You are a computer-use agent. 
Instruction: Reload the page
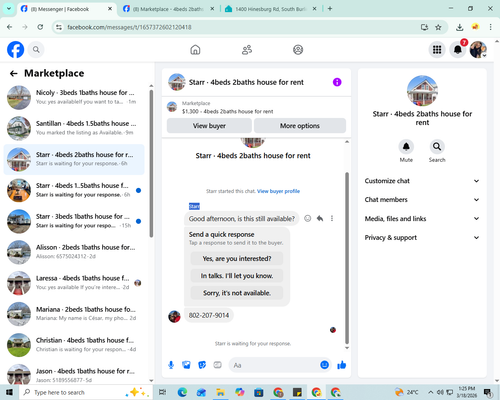(x=40, y=27)
